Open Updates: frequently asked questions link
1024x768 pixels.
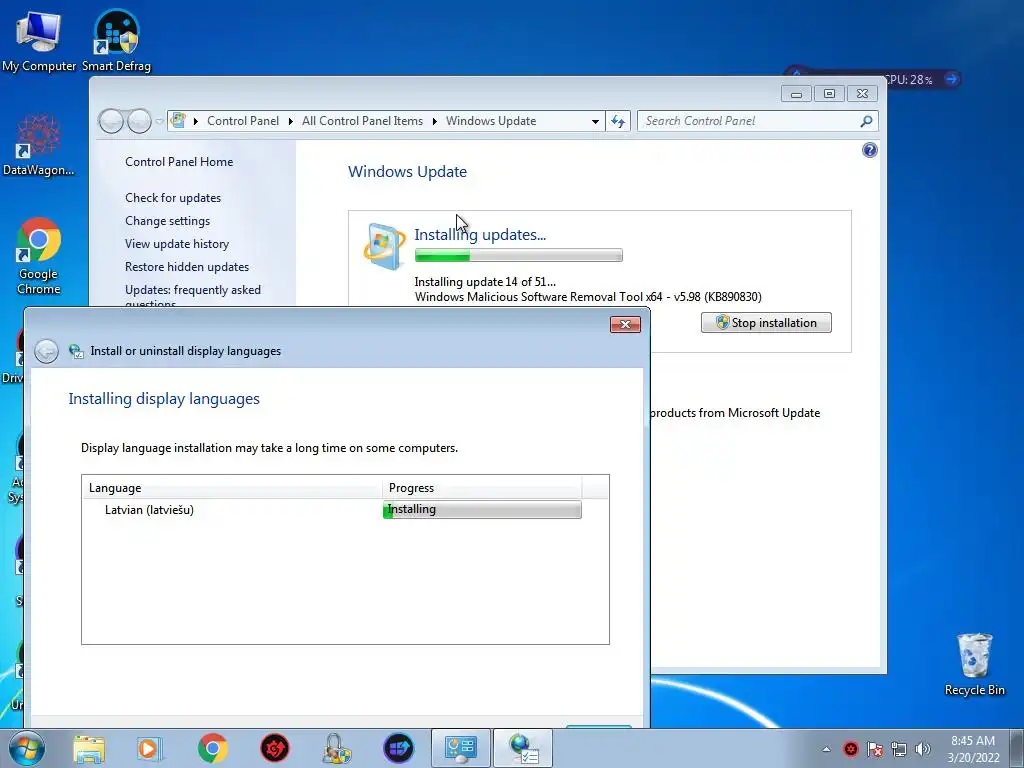click(193, 293)
